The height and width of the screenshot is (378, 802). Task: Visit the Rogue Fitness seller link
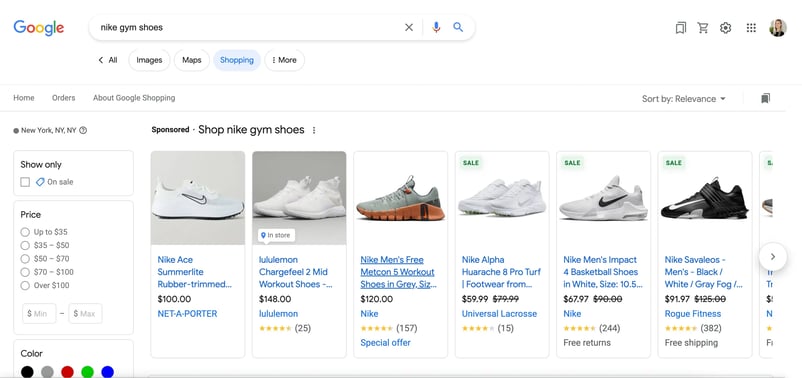(x=693, y=314)
